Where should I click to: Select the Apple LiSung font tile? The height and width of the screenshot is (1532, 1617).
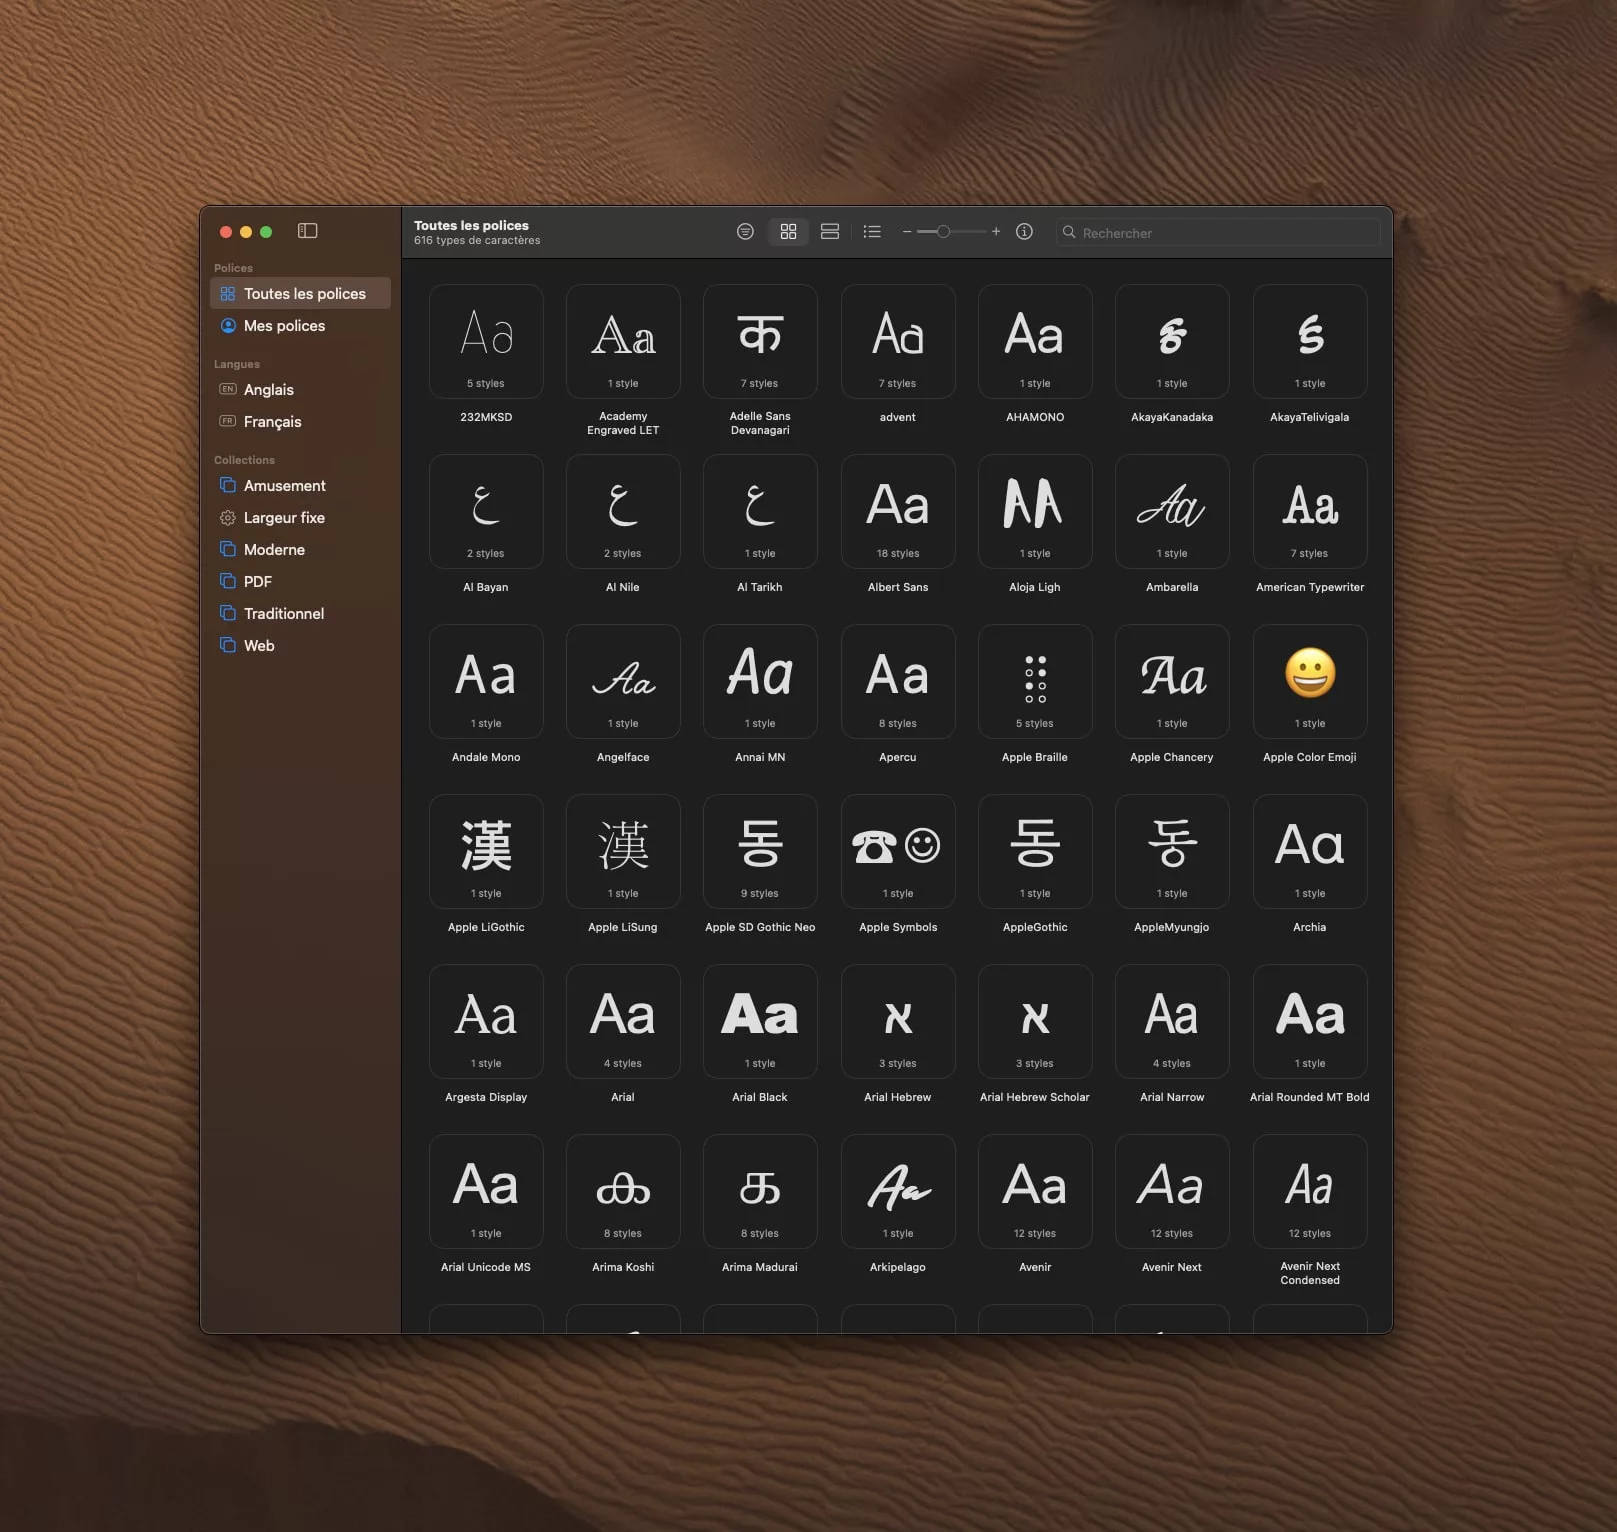coord(623,851)
